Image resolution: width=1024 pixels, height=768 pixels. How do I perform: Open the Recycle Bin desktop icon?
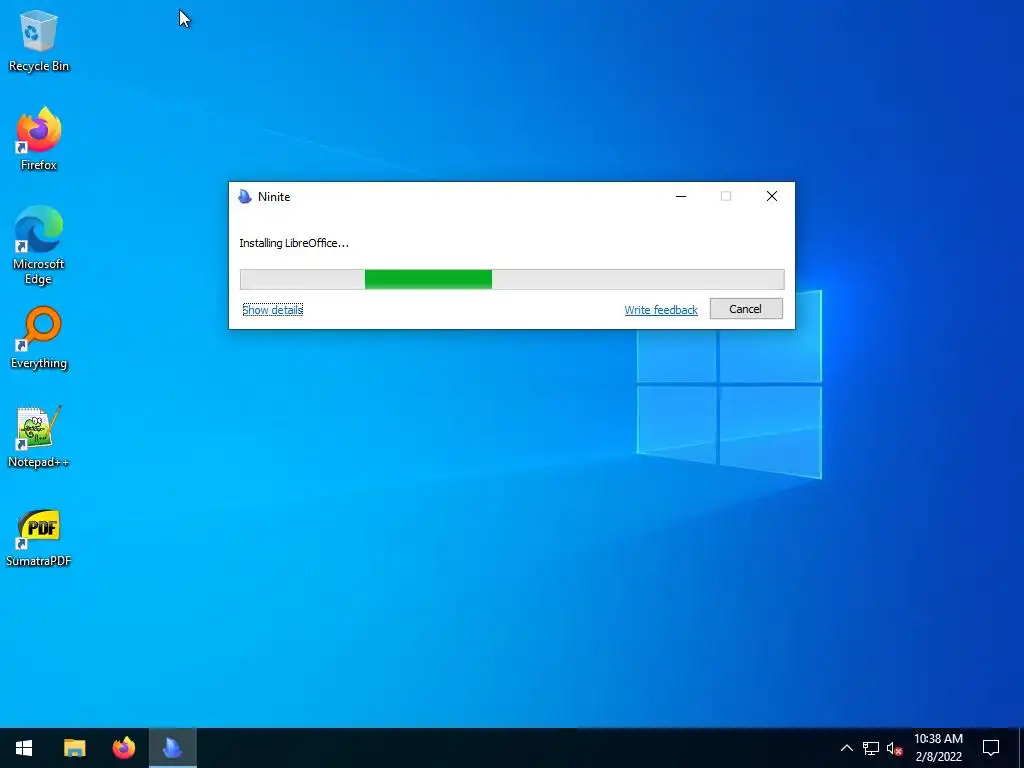[39, 40]
